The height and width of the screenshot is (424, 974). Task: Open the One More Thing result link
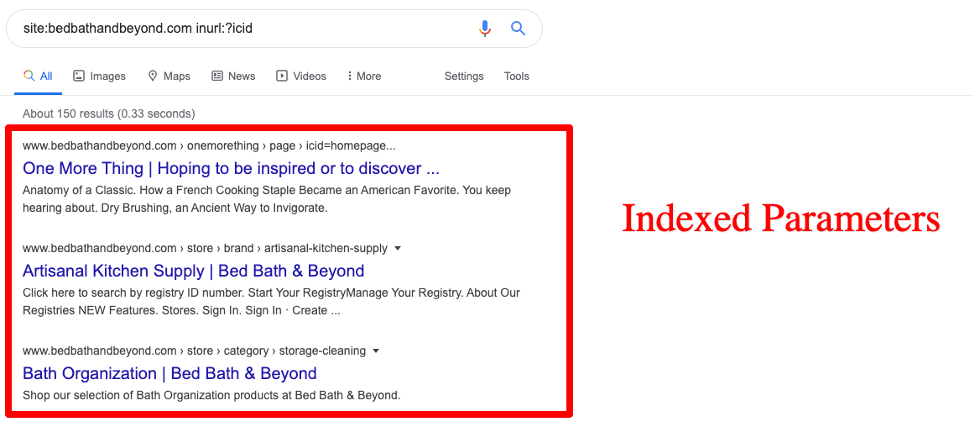(231, 168)
